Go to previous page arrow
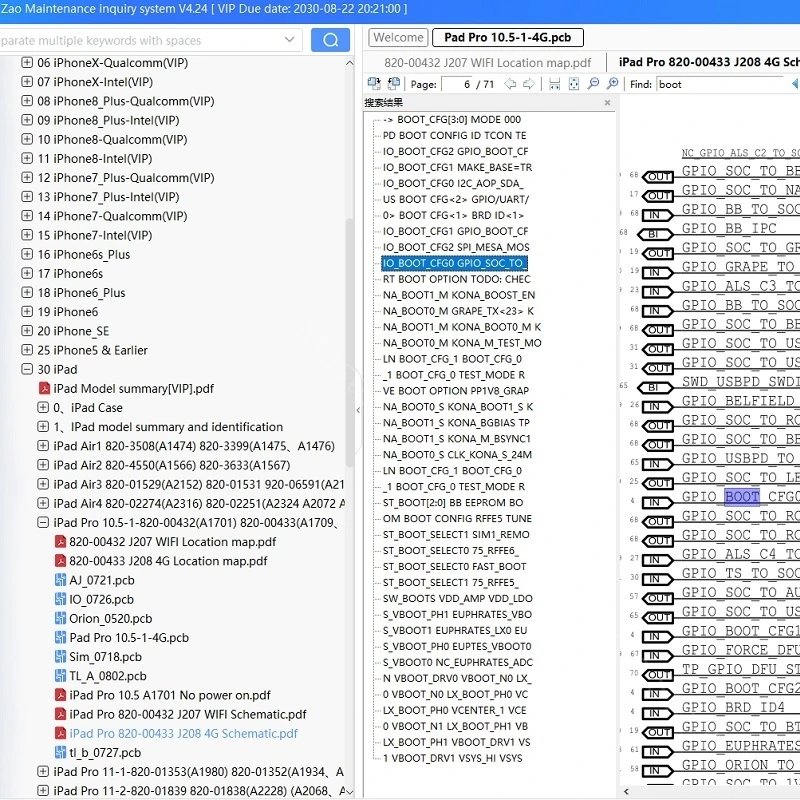 (510, 84)
